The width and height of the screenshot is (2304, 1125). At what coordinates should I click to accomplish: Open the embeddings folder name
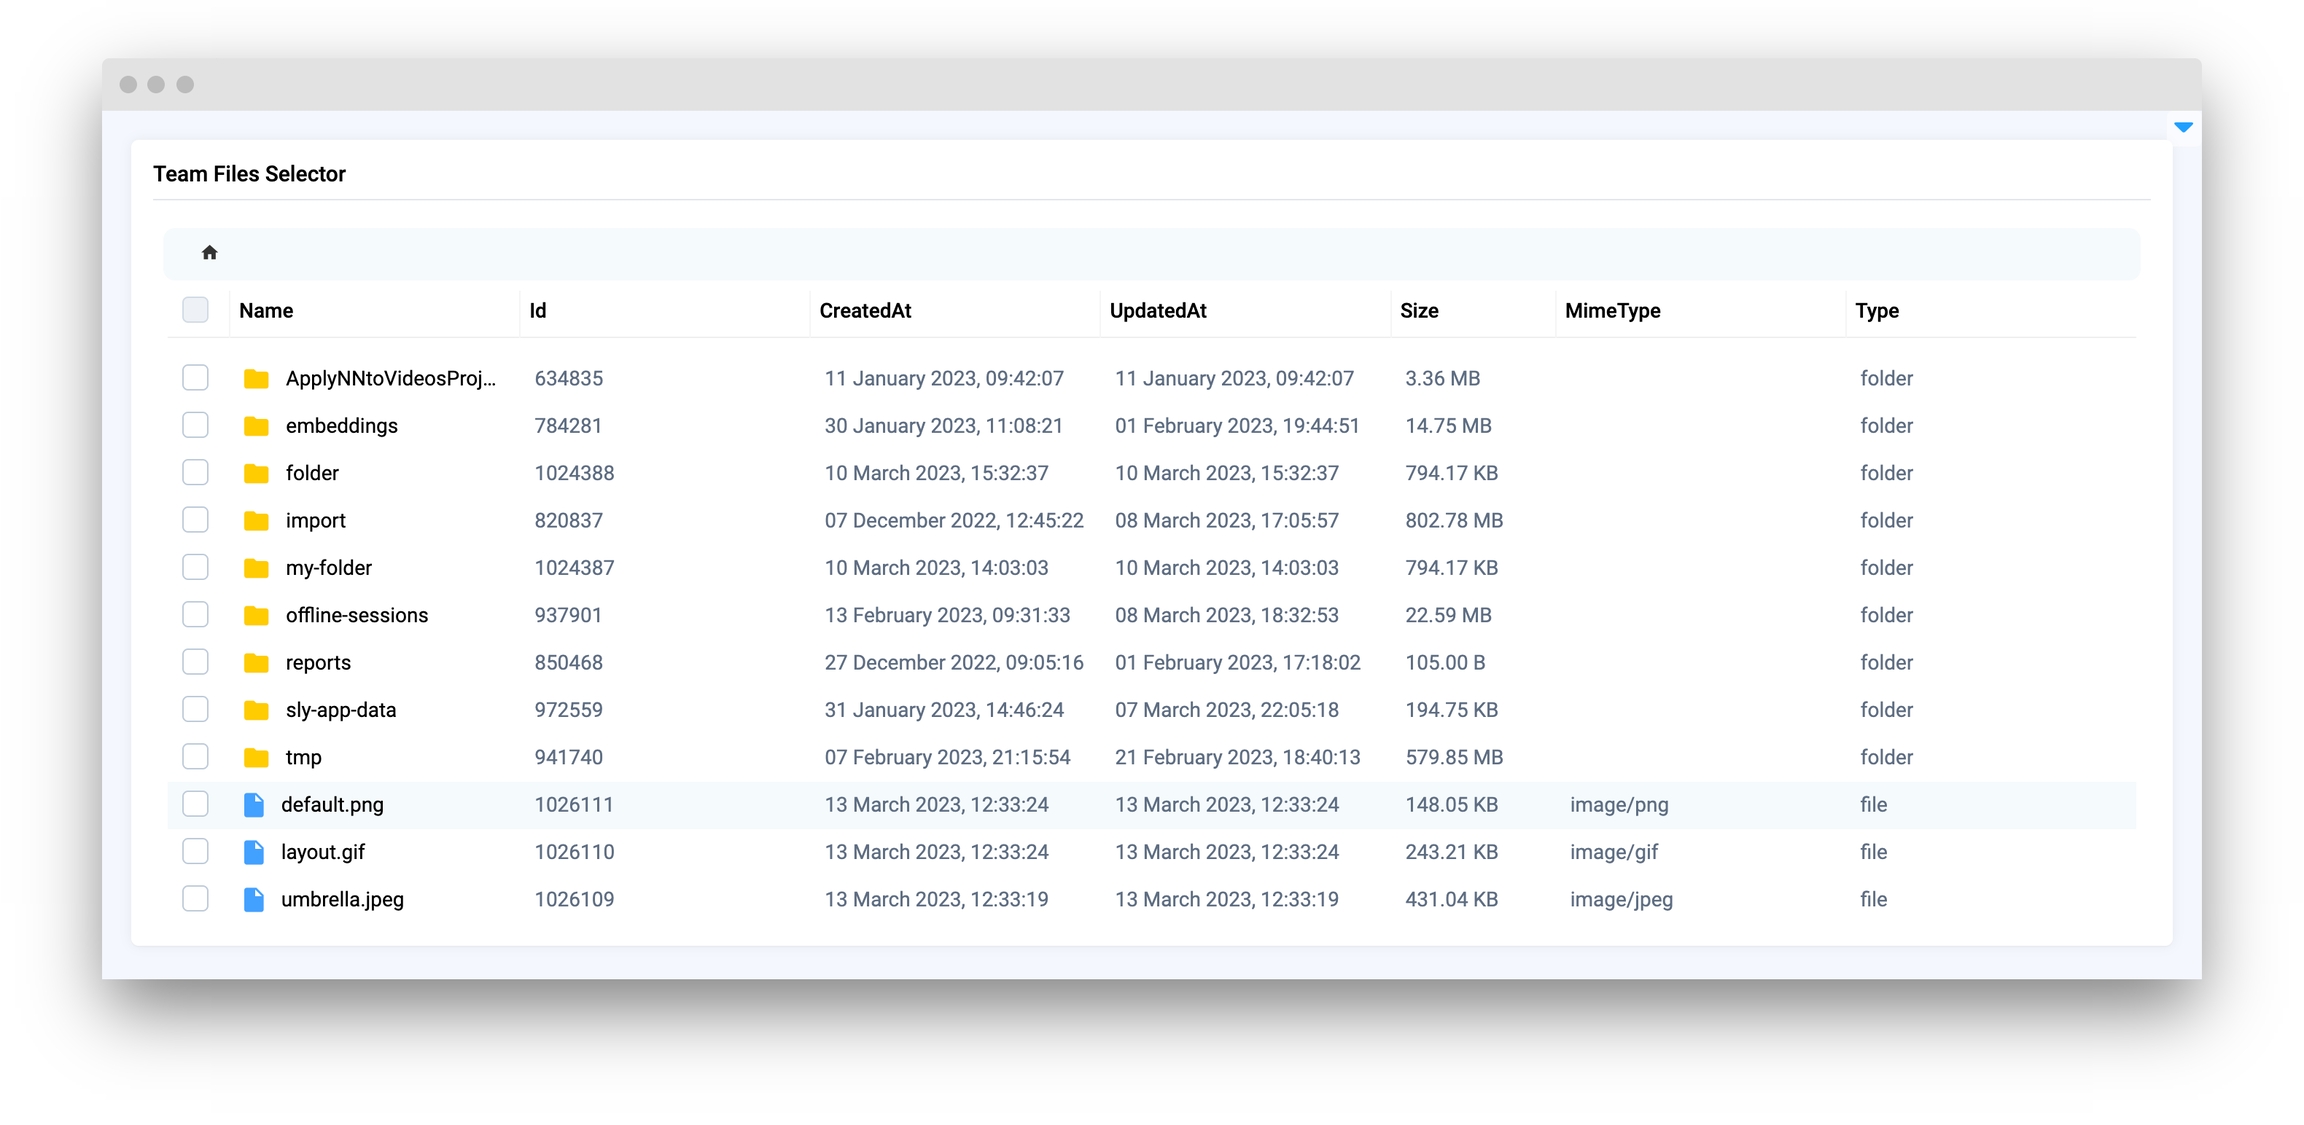[x=341, y=426]
